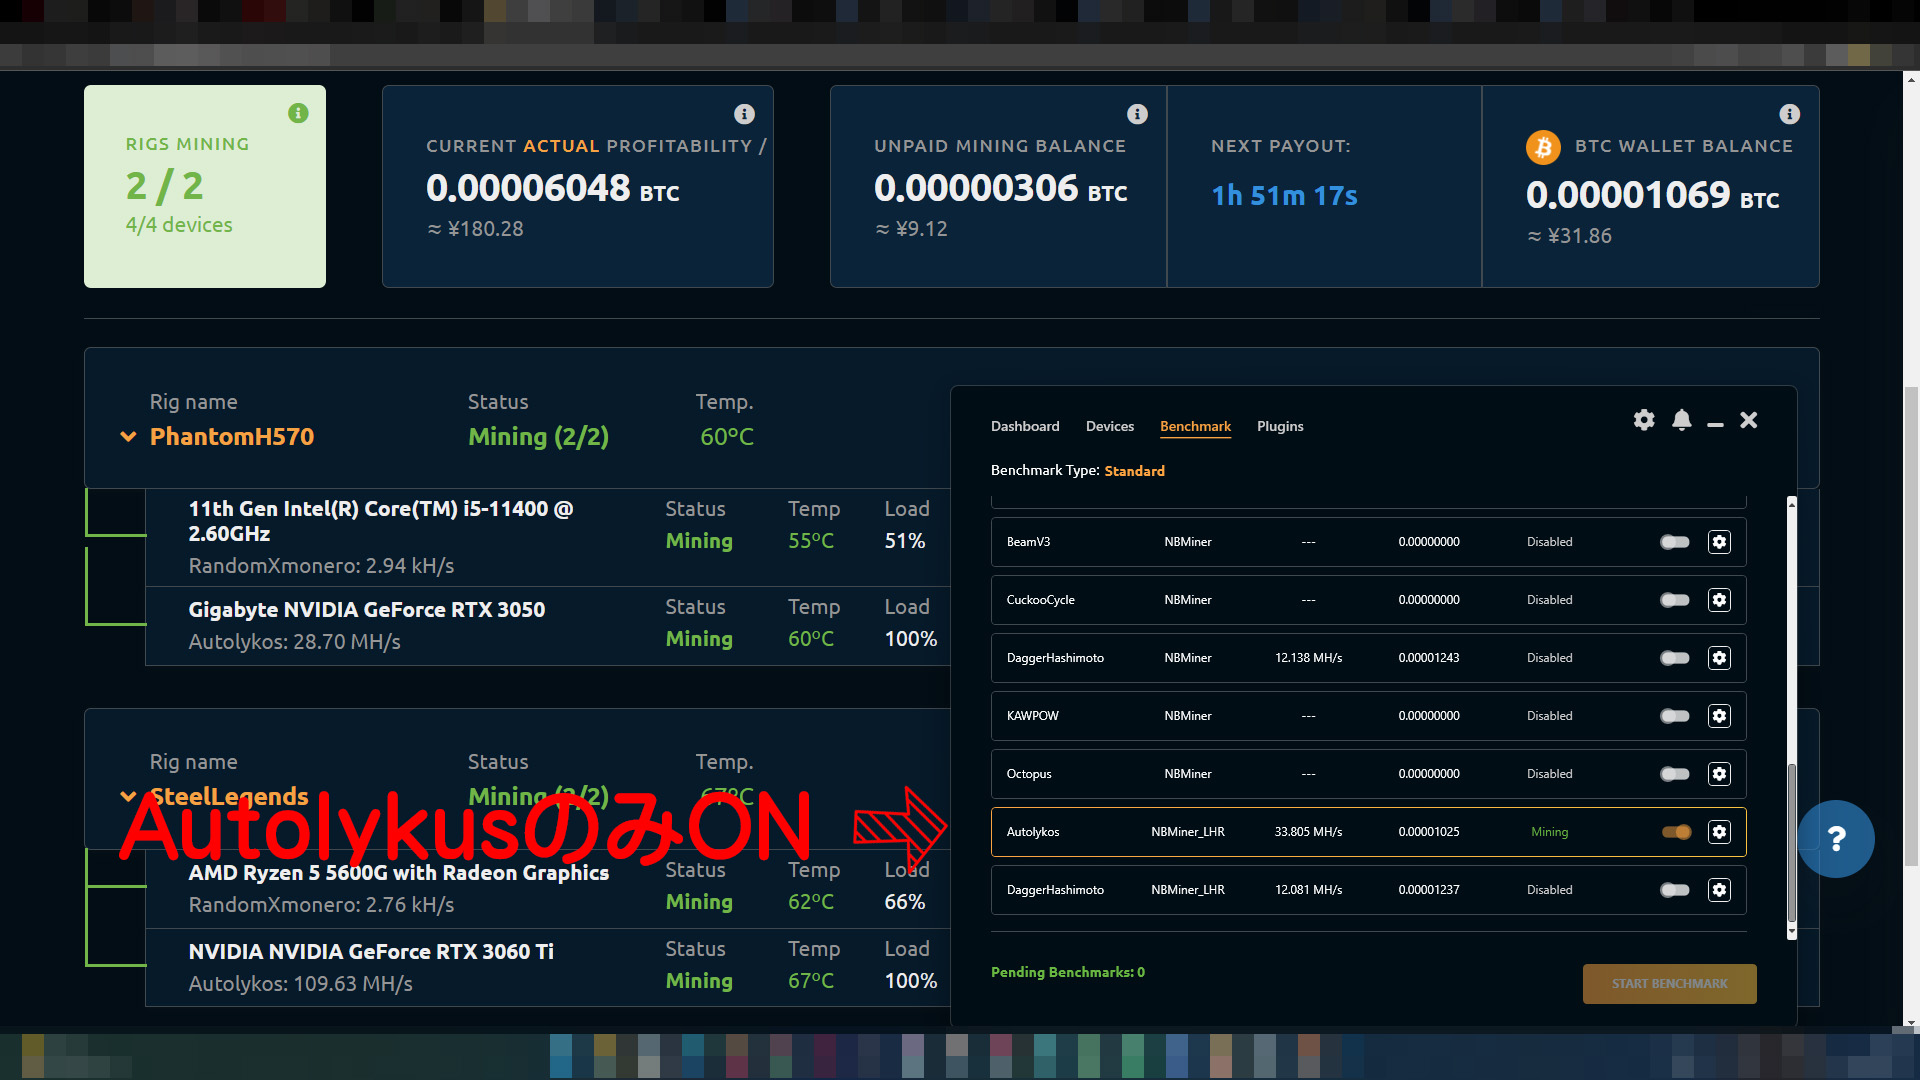Collapse the PhantomH570 rig chevron
The image size is (1920, 1080).
pyautogui.click(x=128, y=437)
